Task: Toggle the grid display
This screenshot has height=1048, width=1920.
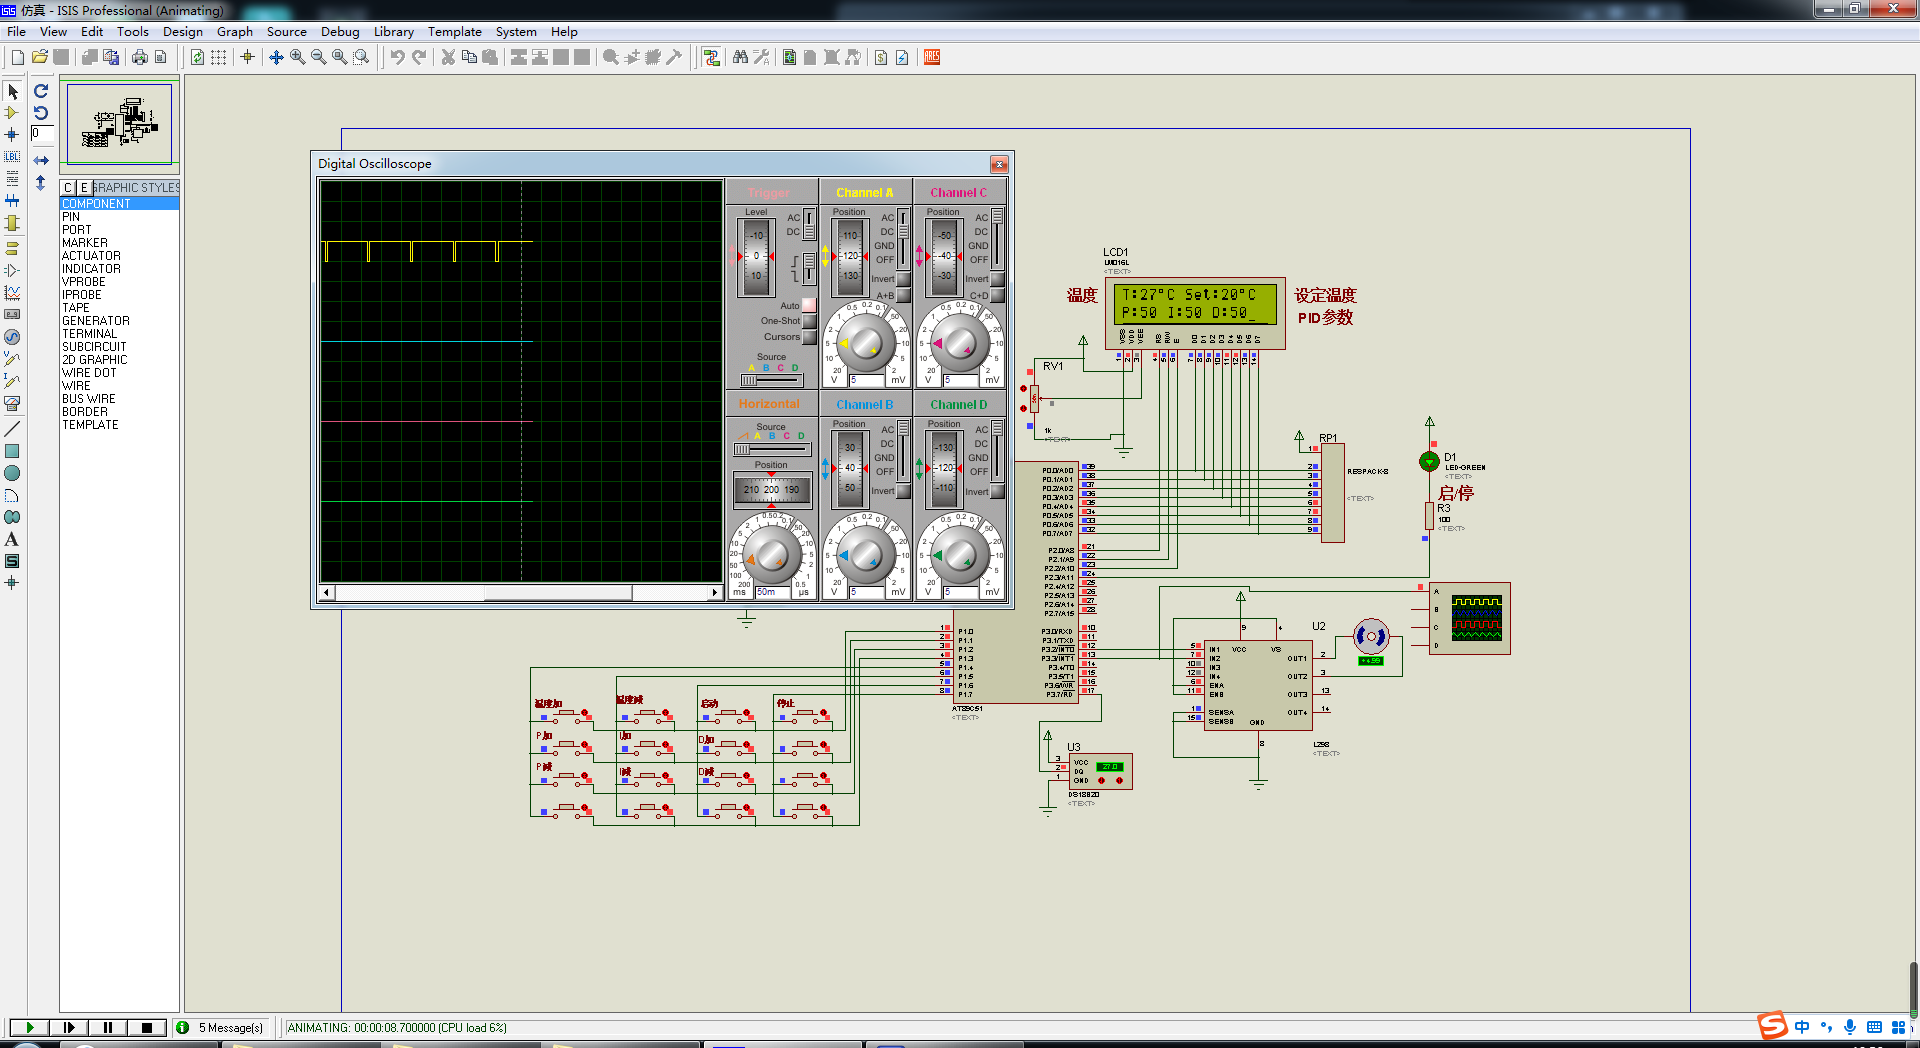Action: click(x=218, y=57)
